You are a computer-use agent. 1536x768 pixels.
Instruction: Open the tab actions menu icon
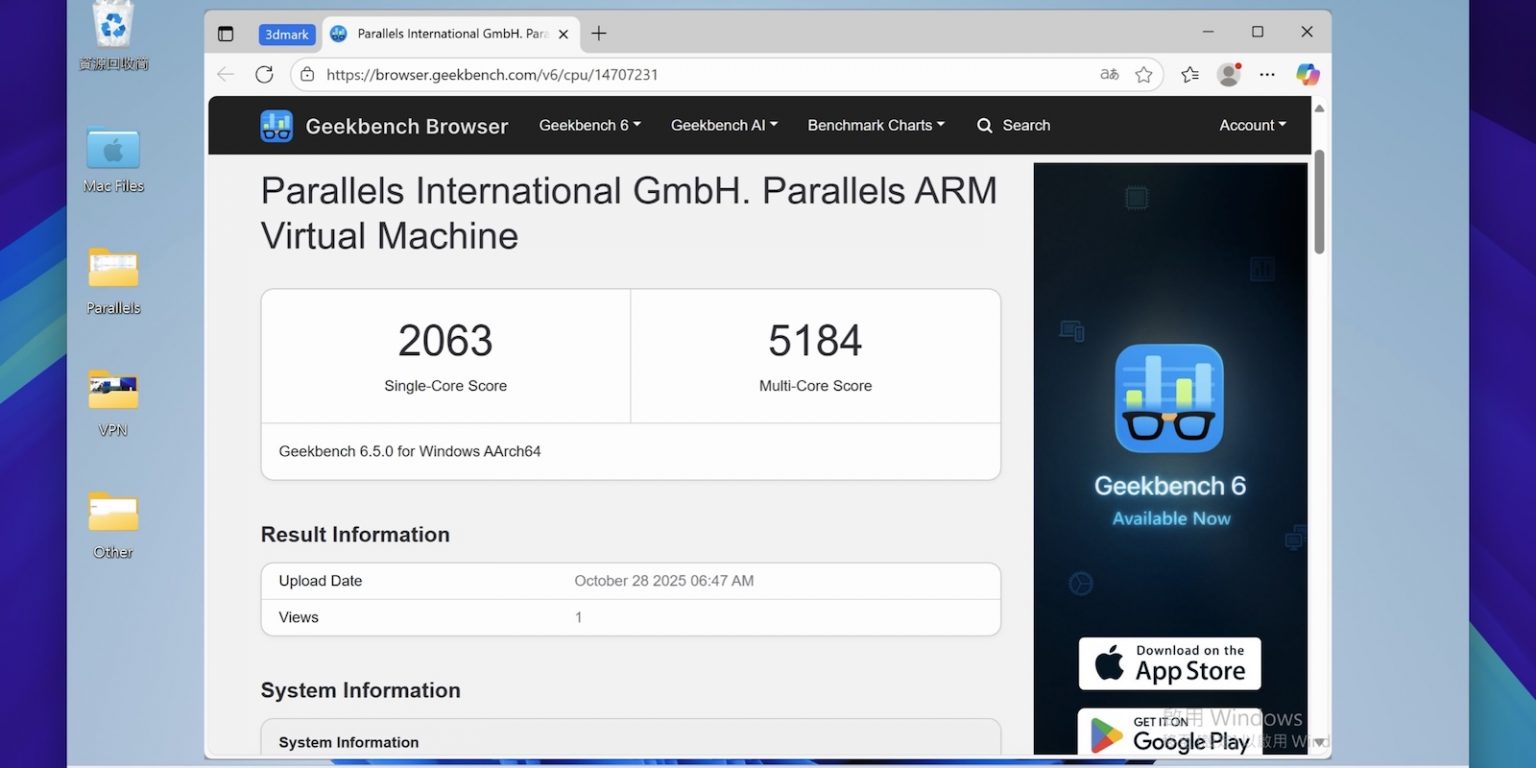(225, 34)
